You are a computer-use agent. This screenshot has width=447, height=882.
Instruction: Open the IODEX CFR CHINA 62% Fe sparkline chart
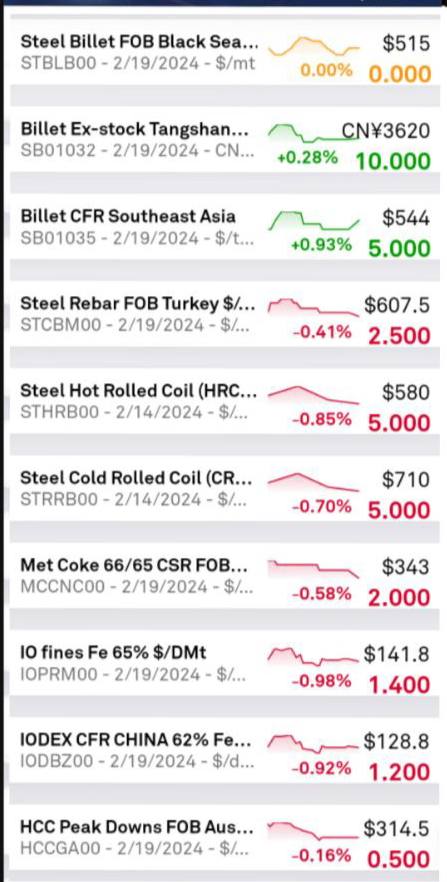click(314, 744)
